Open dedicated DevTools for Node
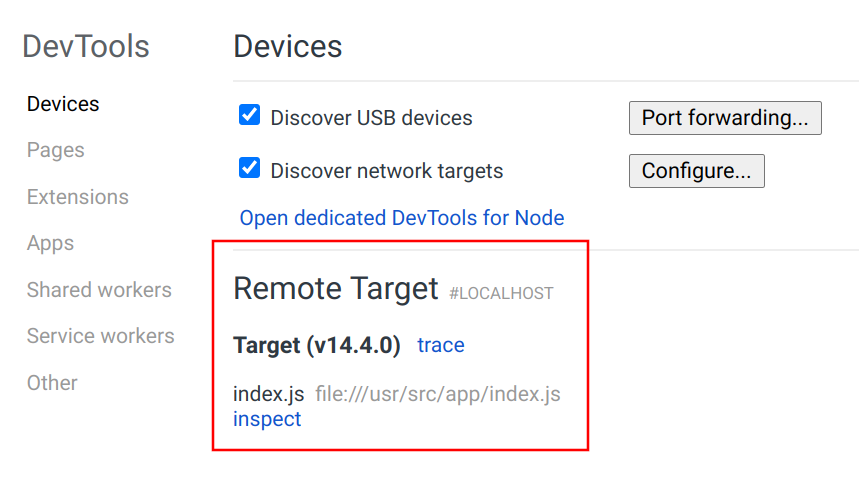 [x=402, y=218]
